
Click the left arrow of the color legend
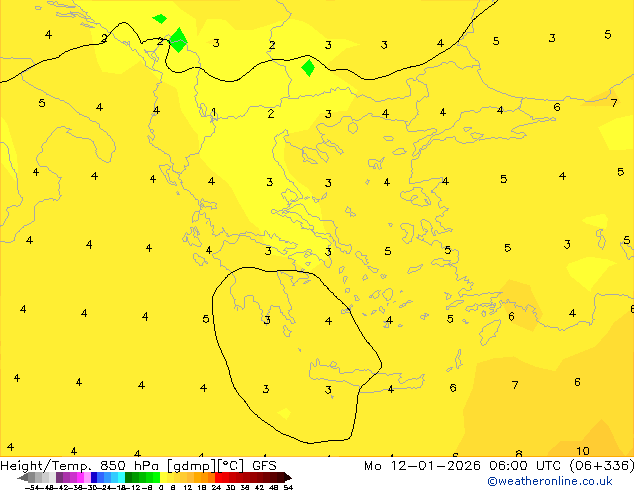point(22,477)
